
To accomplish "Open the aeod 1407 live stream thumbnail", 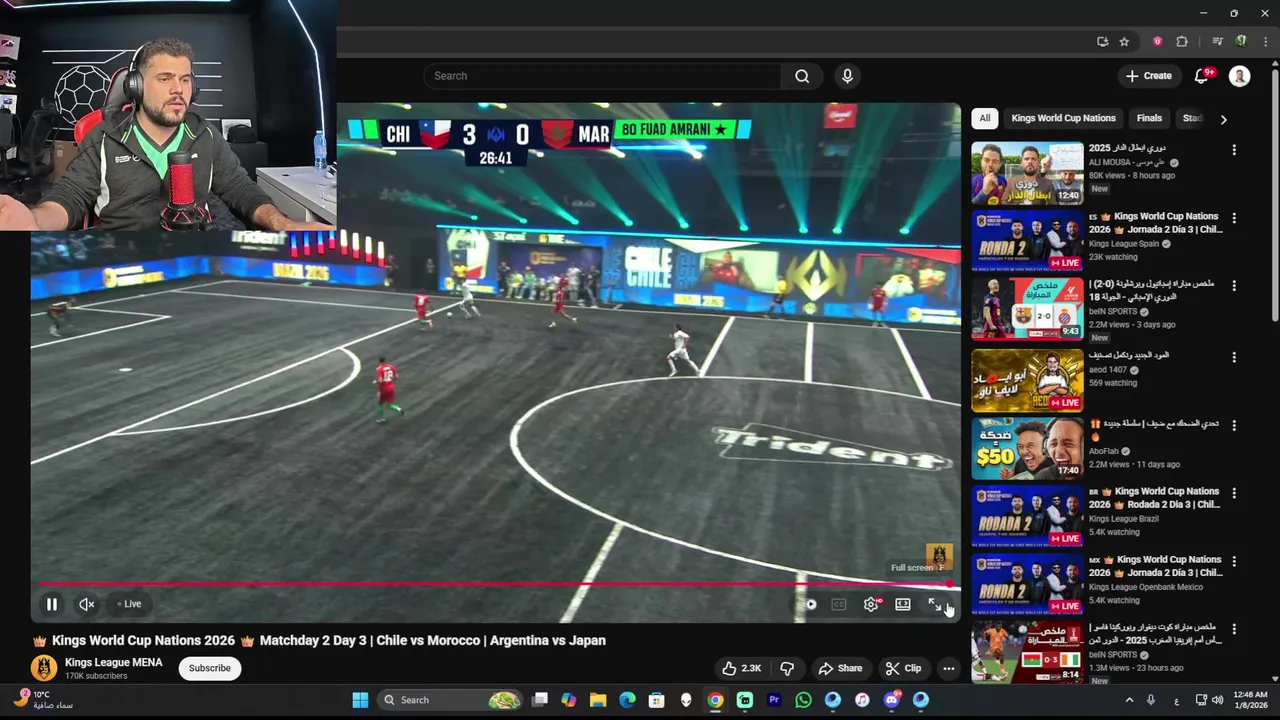I will pos(1027,380).
